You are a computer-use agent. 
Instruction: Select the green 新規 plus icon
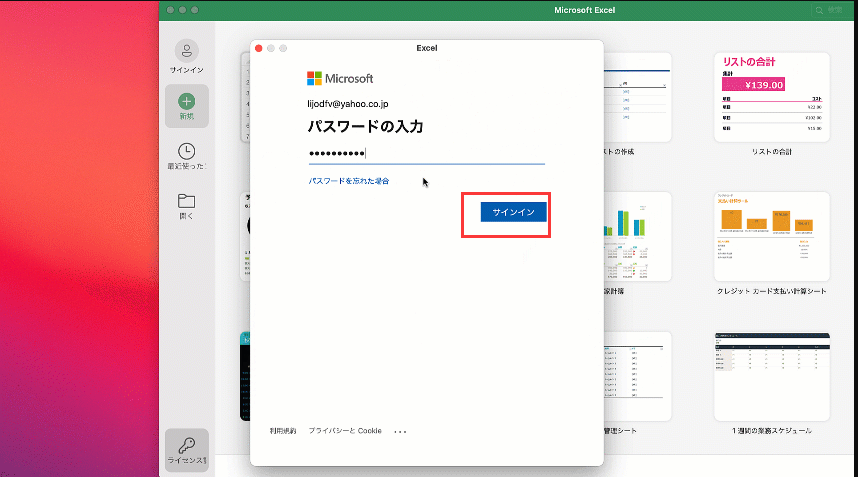point(186,101)
